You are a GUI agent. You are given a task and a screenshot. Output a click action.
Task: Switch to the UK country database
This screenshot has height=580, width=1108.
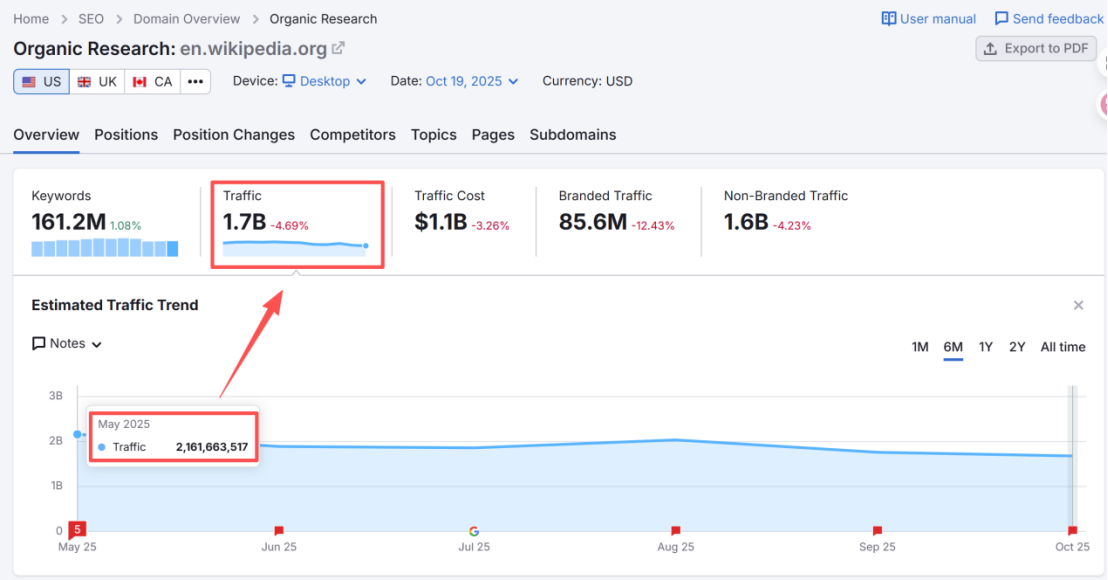click(97, 82)
